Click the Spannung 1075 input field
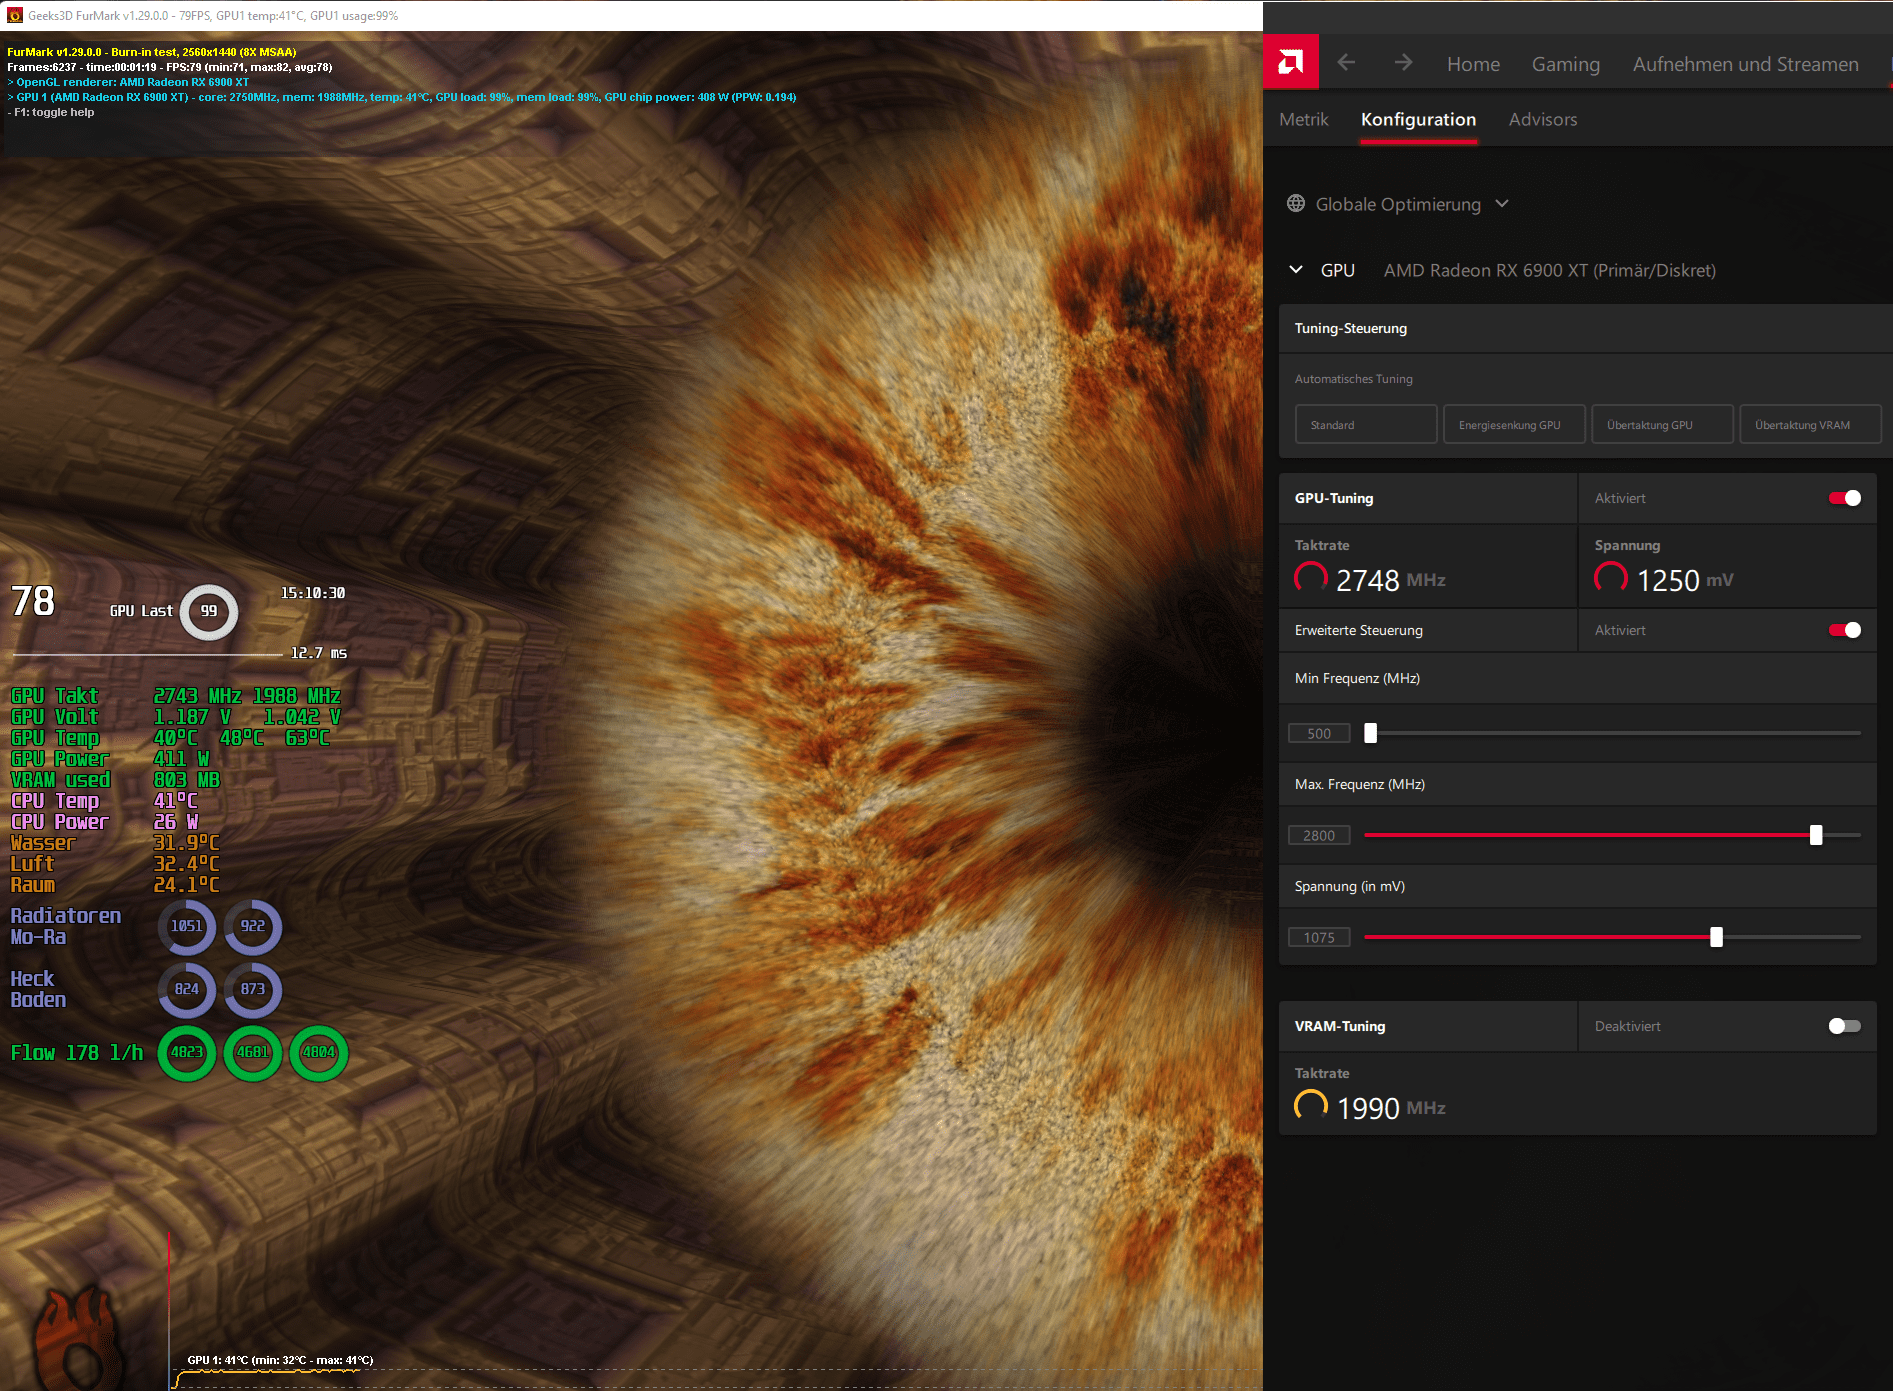 (x=1319, y=937)
